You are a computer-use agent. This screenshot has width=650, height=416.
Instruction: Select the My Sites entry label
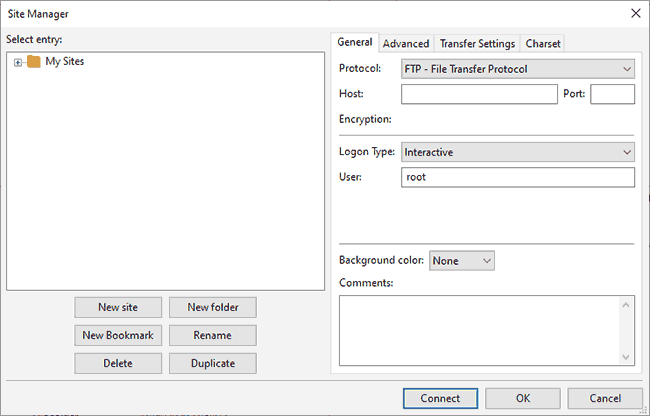[x=65, y=61]
